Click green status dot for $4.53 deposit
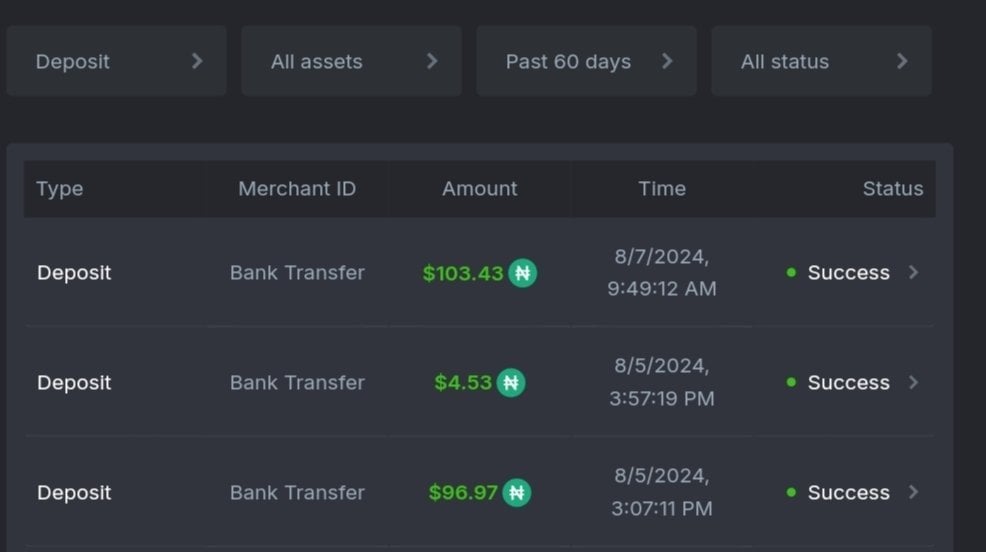The width and height of the screenshot is (986, 552). (x=791, y=383)
